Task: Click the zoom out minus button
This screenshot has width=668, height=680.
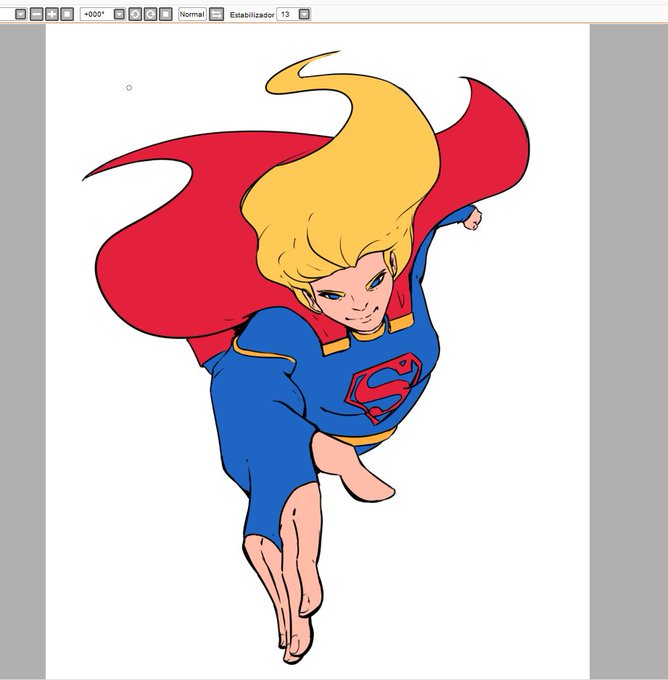Action: (x=36, y=14)
